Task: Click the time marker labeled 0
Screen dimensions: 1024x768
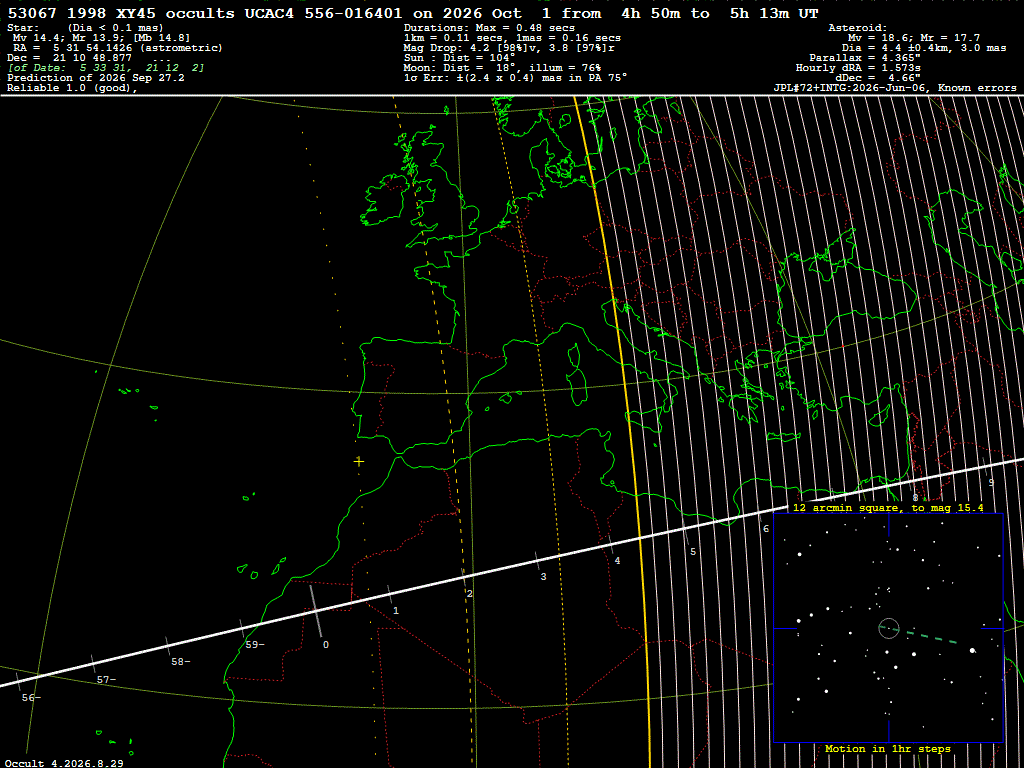Action: (326, 645)
